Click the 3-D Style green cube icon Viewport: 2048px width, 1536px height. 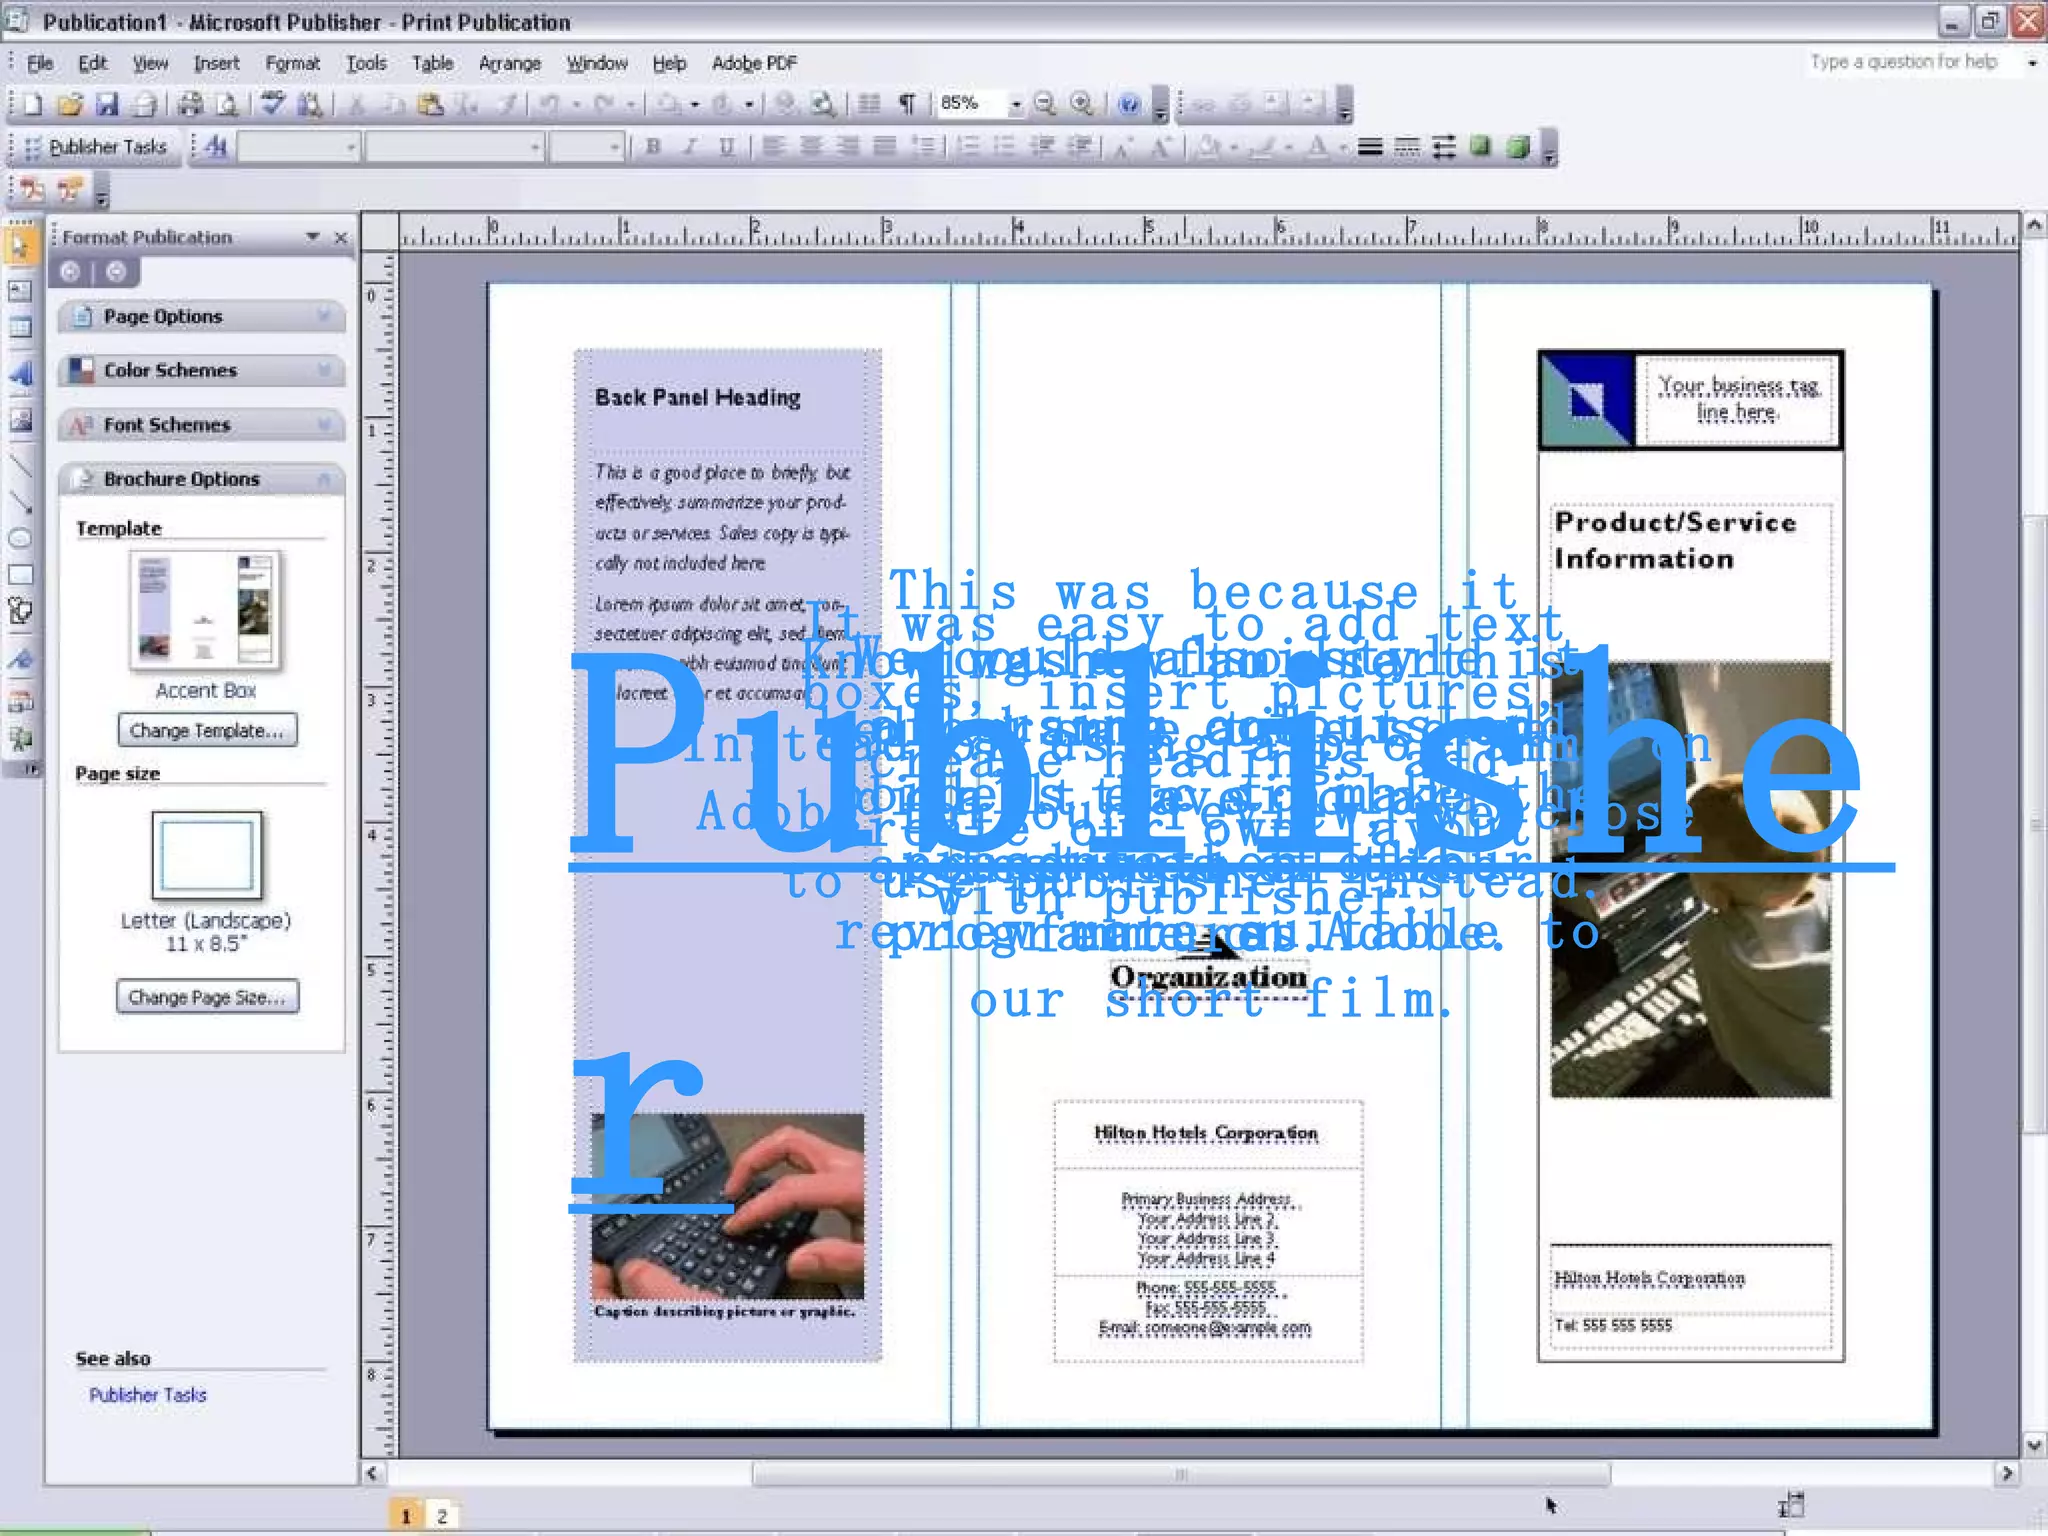pyautogui.click(x=1517, y=148)
